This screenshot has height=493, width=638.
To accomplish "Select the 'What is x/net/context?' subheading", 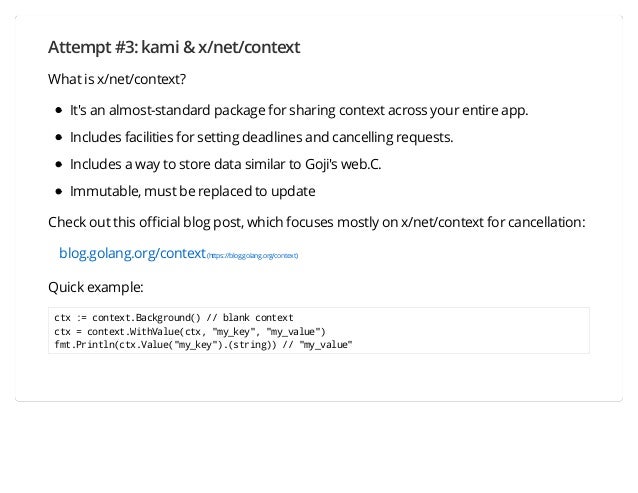I will [117, 79].
